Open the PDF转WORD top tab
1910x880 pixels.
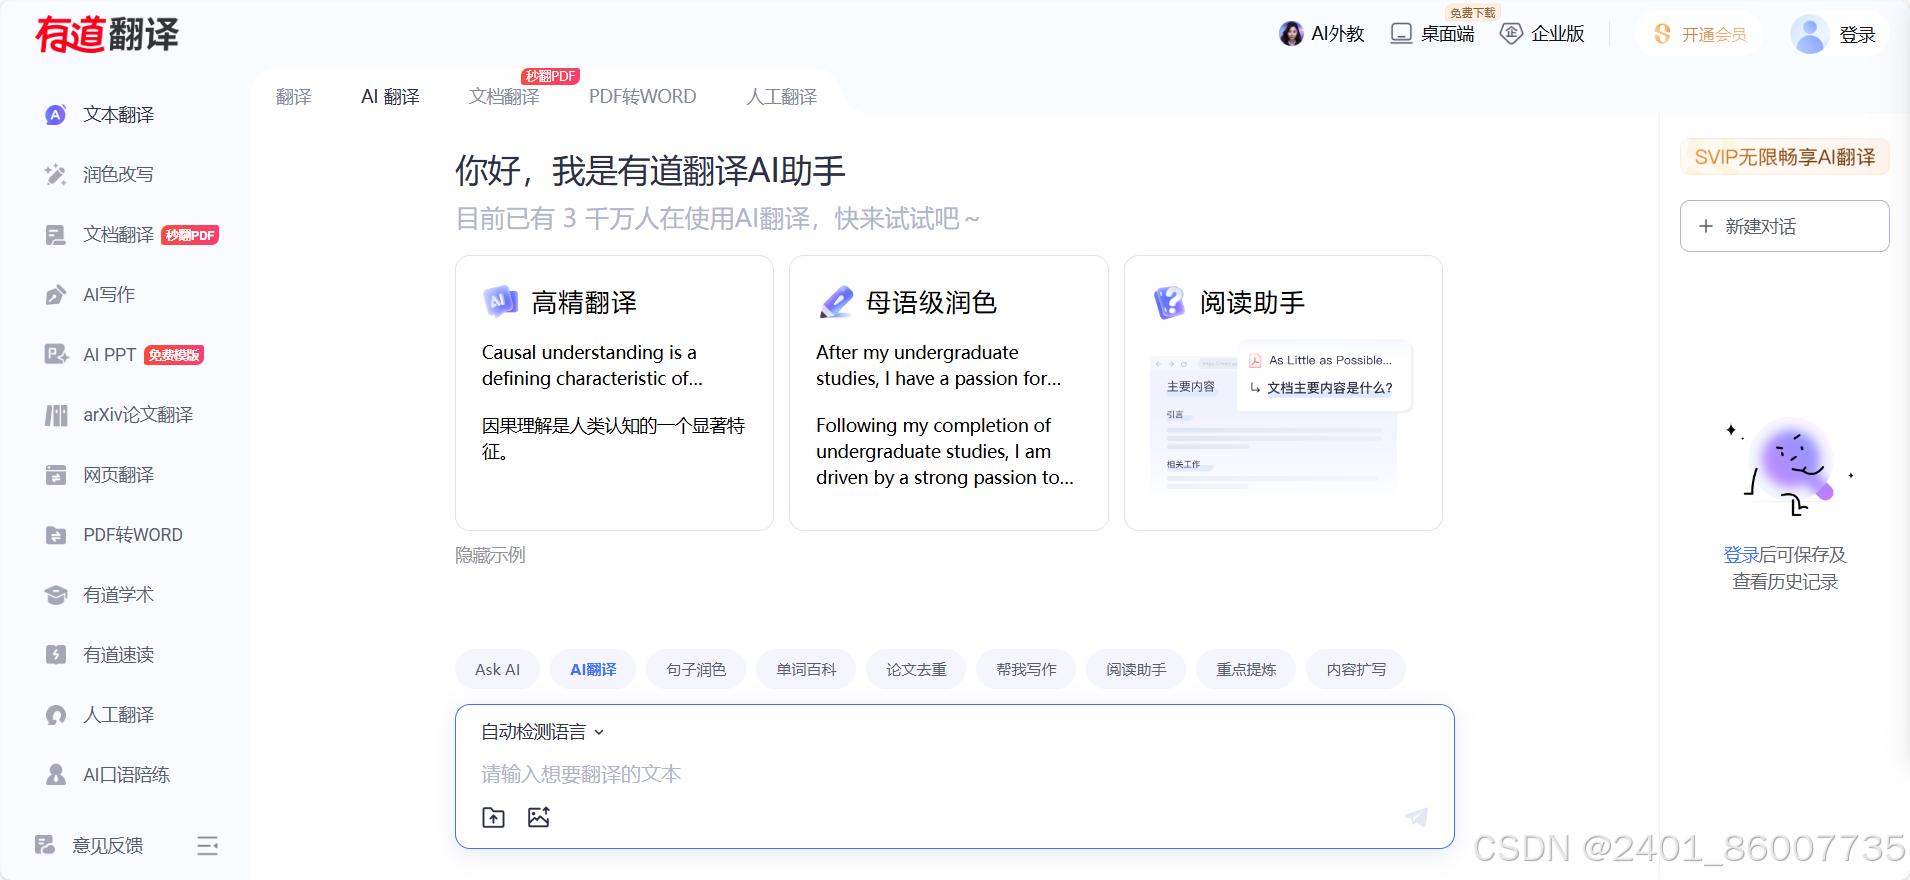click(643, 97)
